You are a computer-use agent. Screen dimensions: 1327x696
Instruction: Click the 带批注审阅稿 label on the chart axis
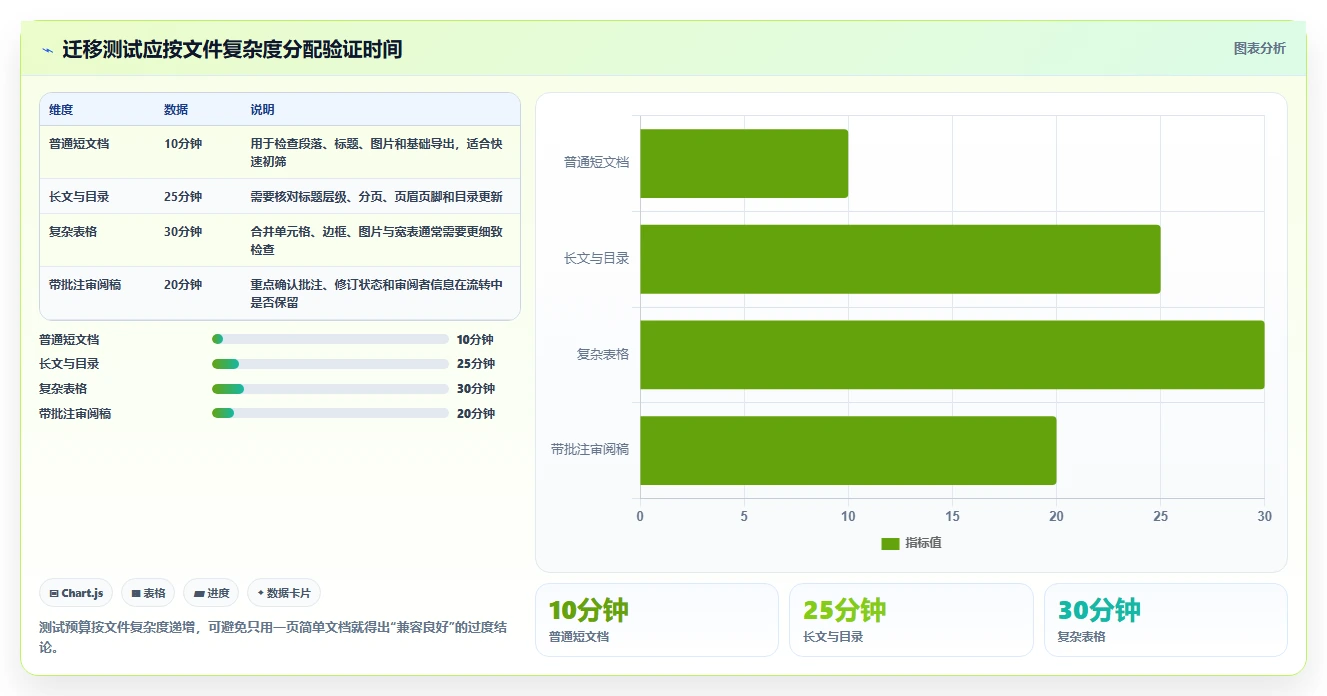[590, 450]
